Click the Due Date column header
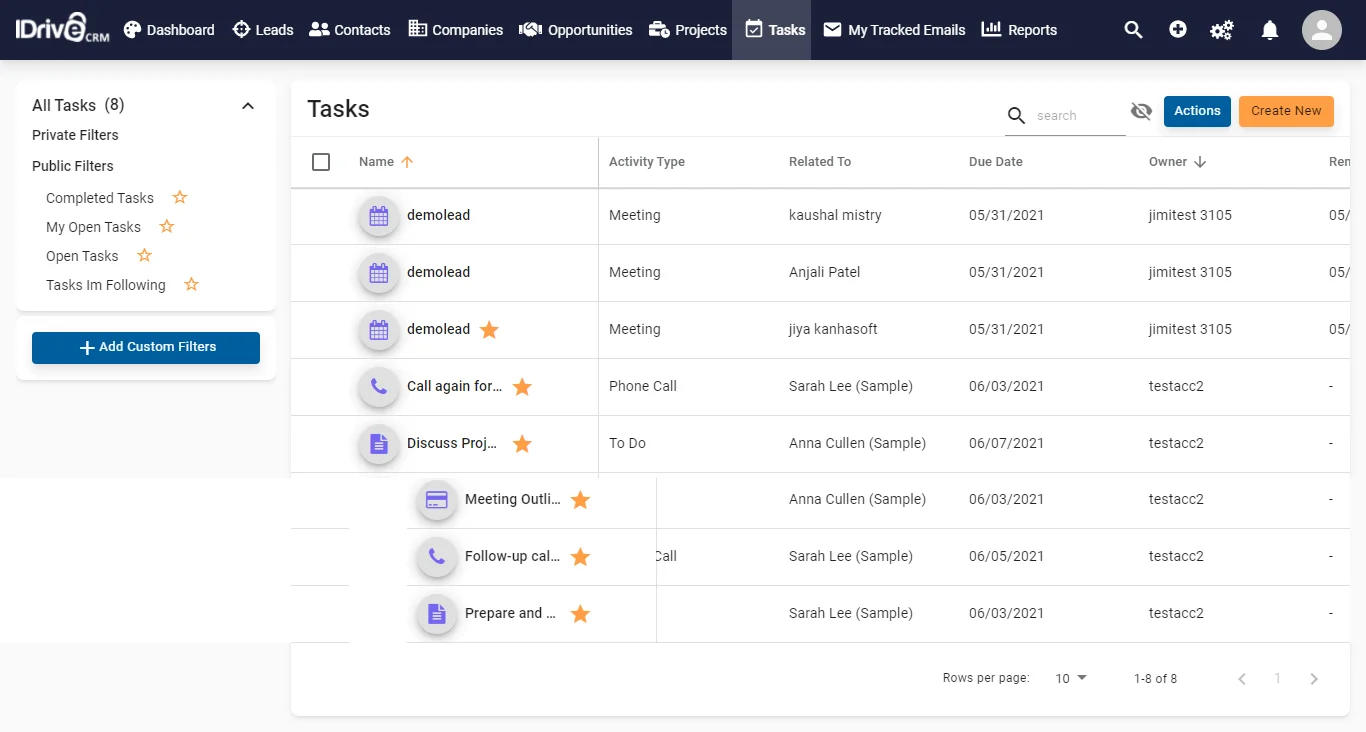This screenshot has width=1366, height=732. pos(996,162)
